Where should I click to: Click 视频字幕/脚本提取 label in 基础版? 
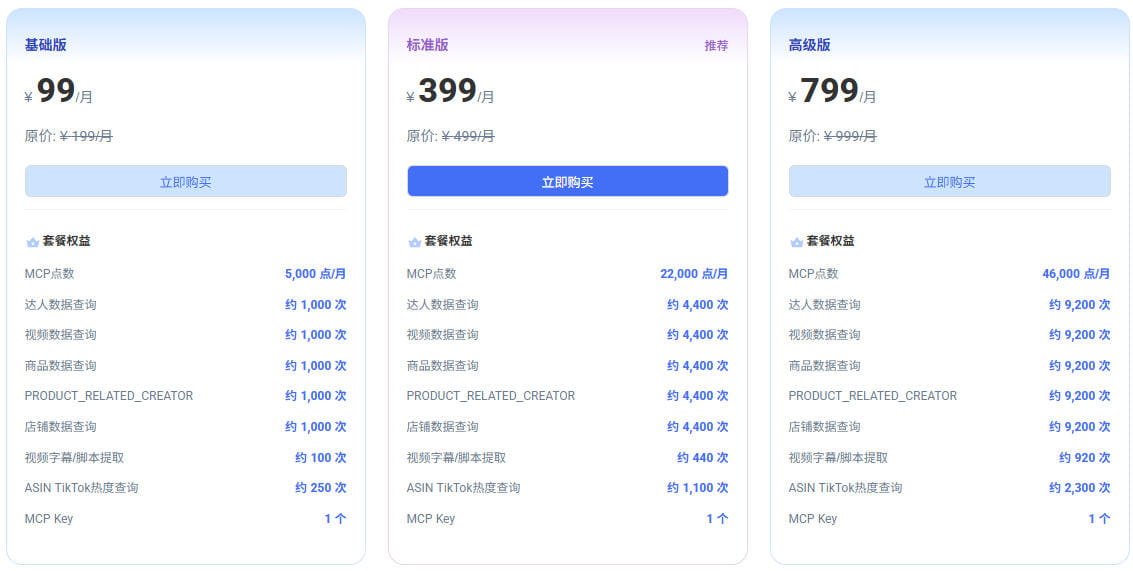(x=74, y=458)
